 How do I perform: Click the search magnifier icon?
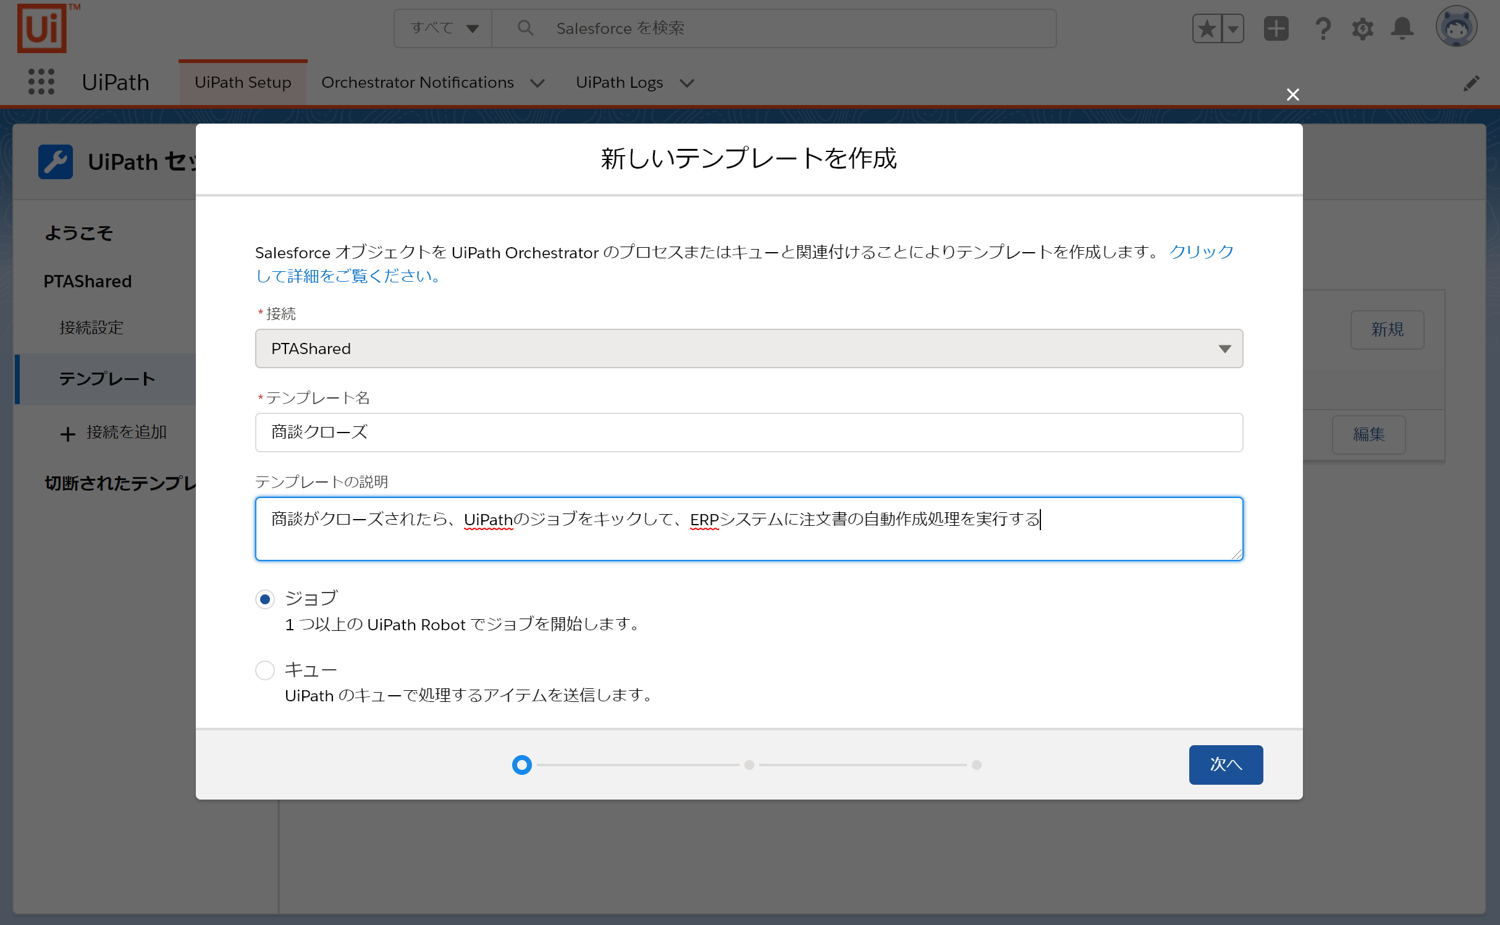point(525,28)
